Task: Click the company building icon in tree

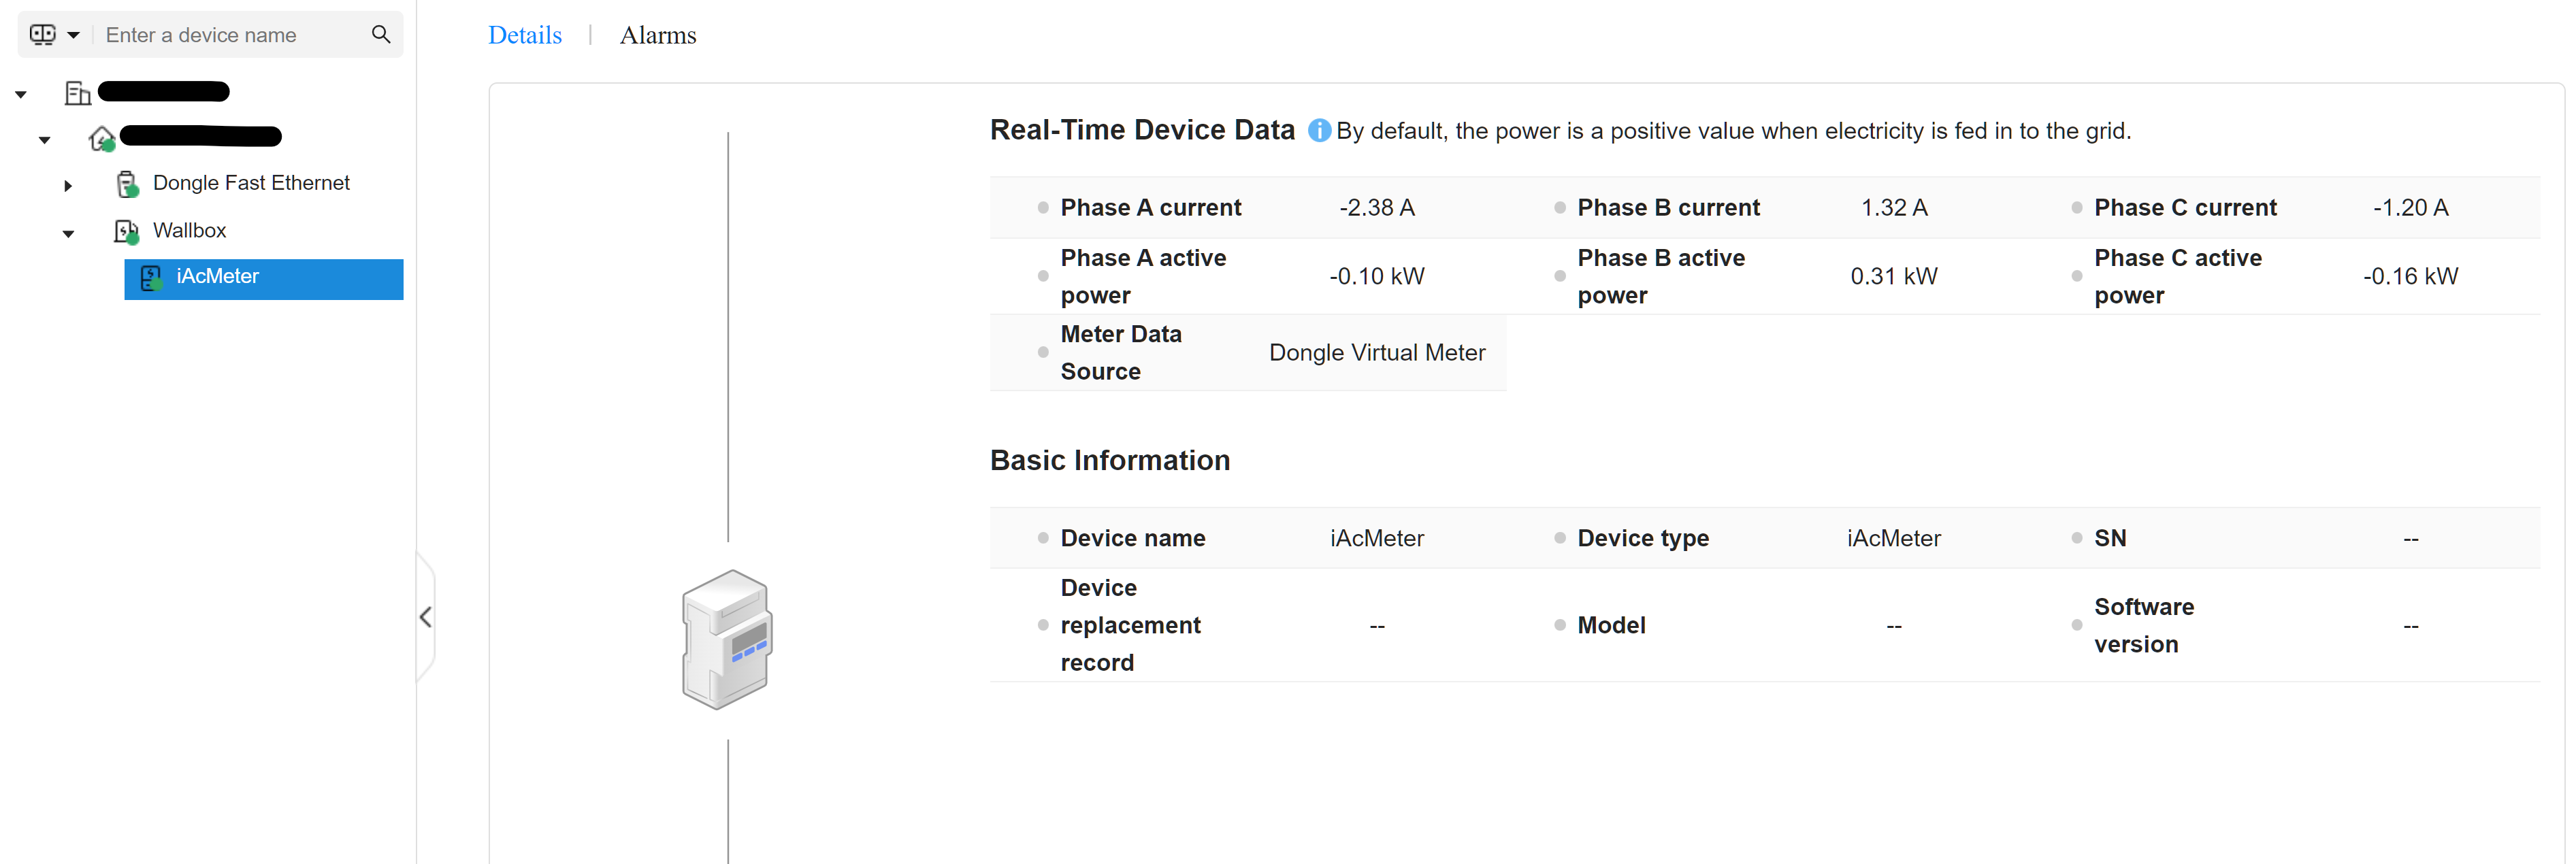Action: pyautogui.click(x=77, y=94)
